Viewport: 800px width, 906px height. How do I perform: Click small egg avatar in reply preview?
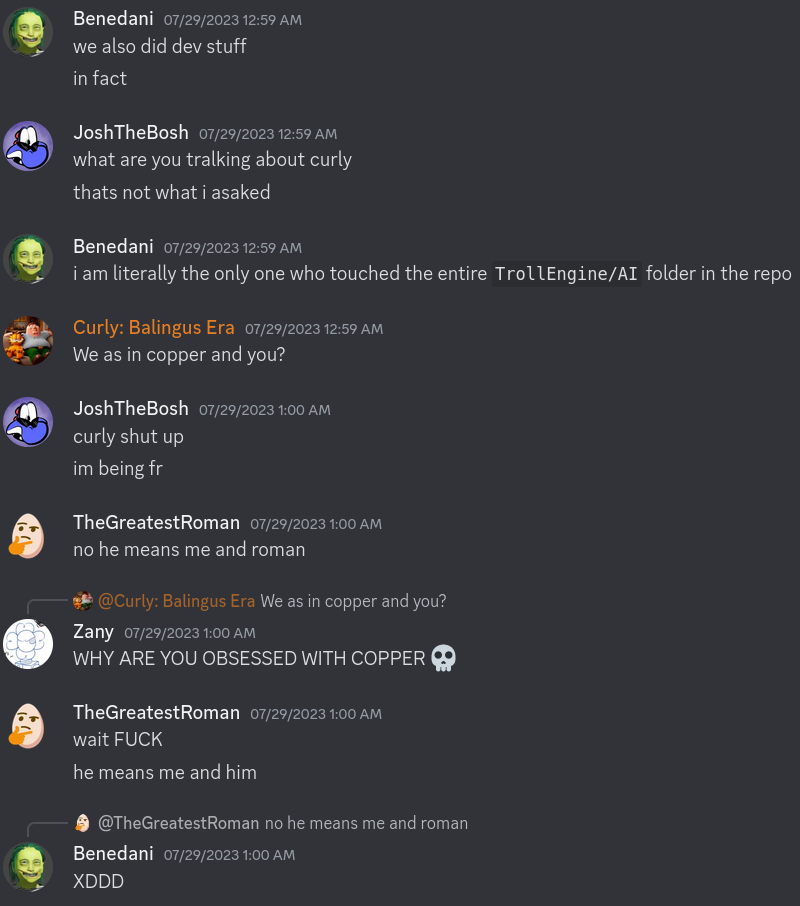coord(83,823)
